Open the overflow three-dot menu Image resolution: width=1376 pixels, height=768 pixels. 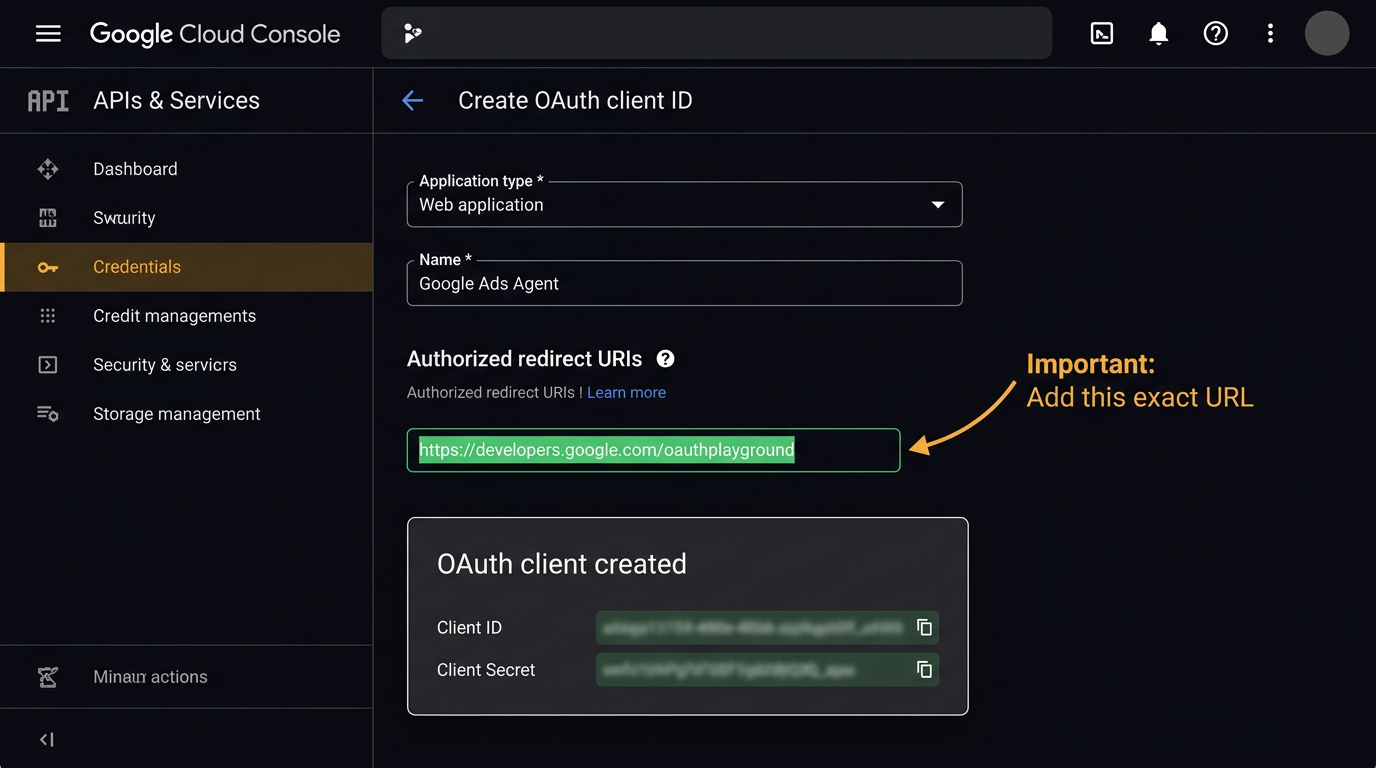pos(1269,33)
